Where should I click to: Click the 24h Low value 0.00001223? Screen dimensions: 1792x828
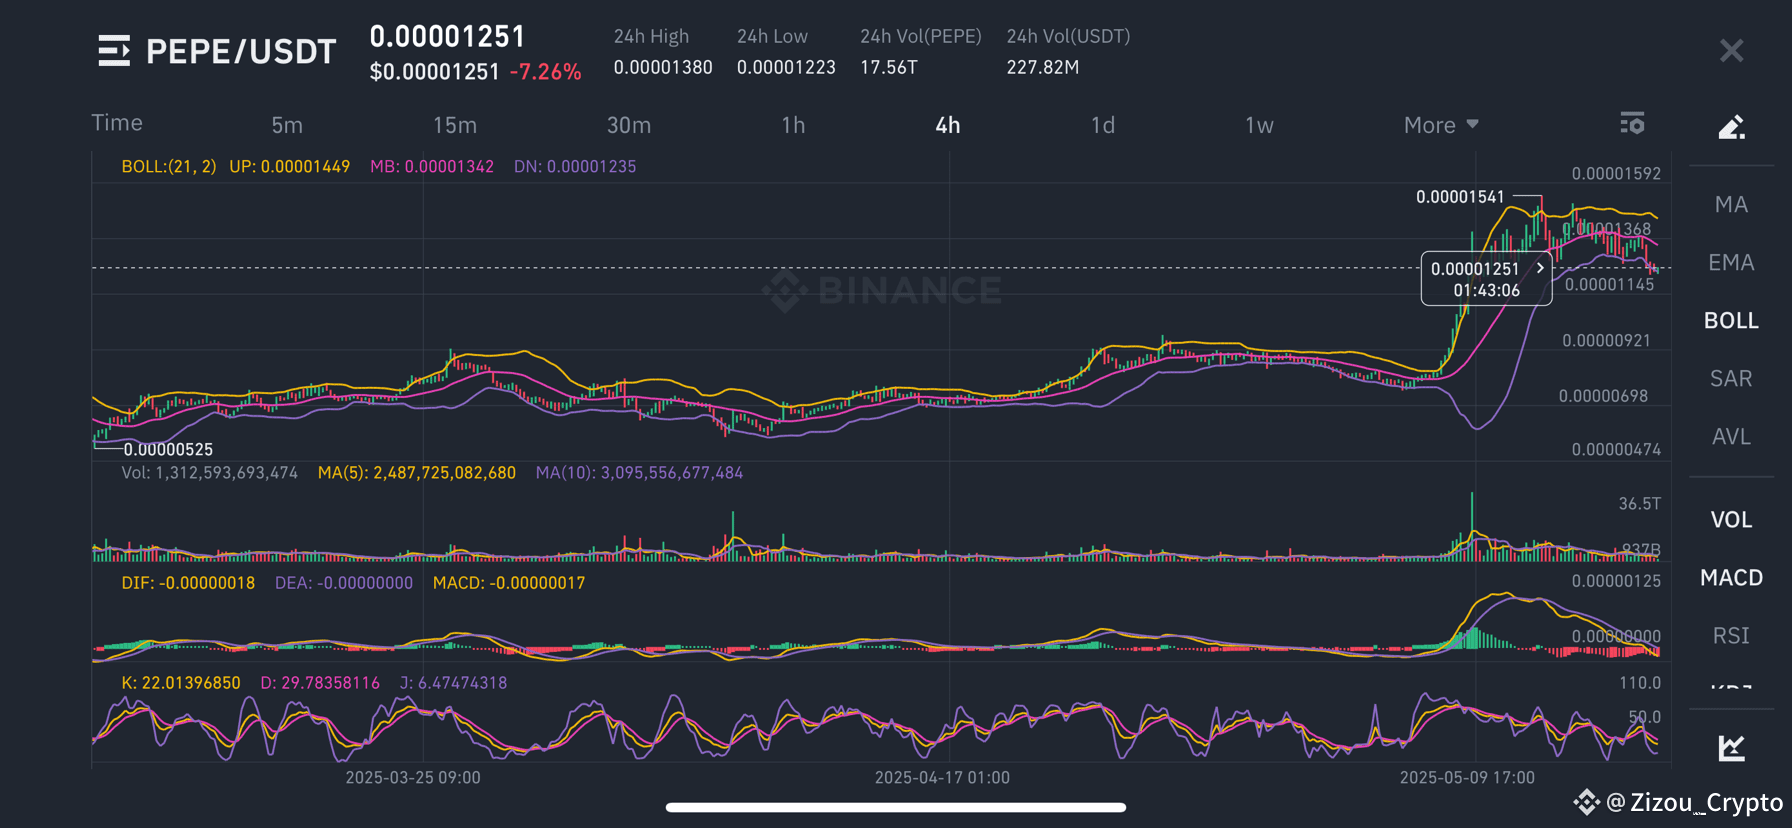786,67
